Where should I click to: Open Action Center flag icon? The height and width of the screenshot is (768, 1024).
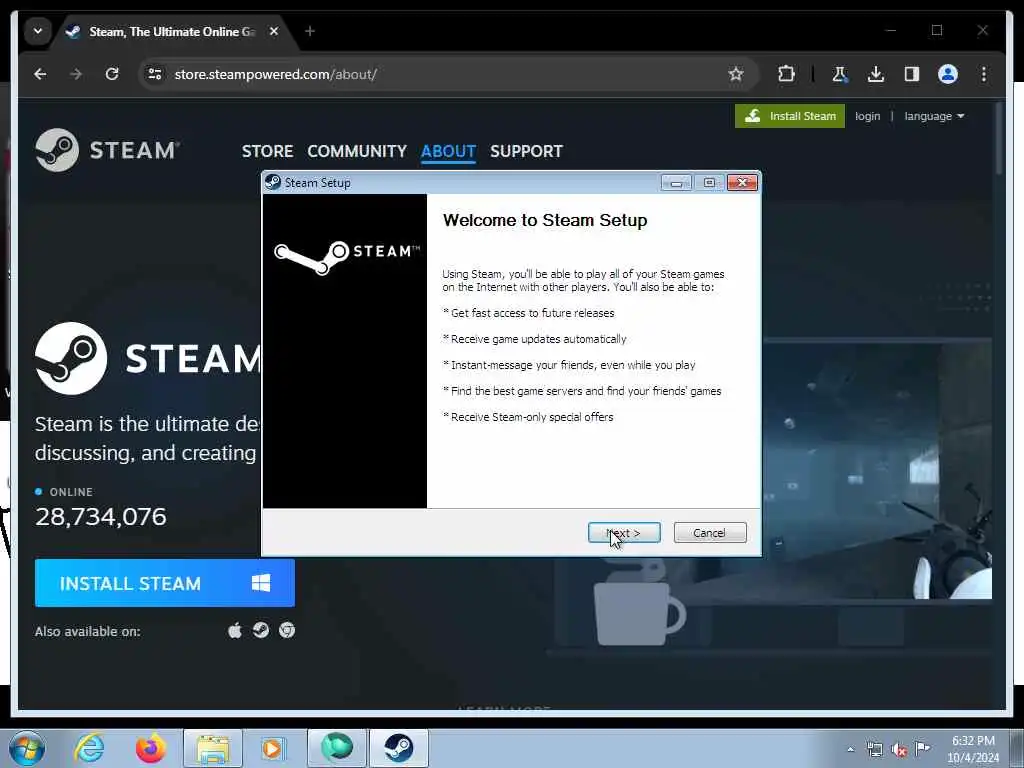[x=923, y=748]
